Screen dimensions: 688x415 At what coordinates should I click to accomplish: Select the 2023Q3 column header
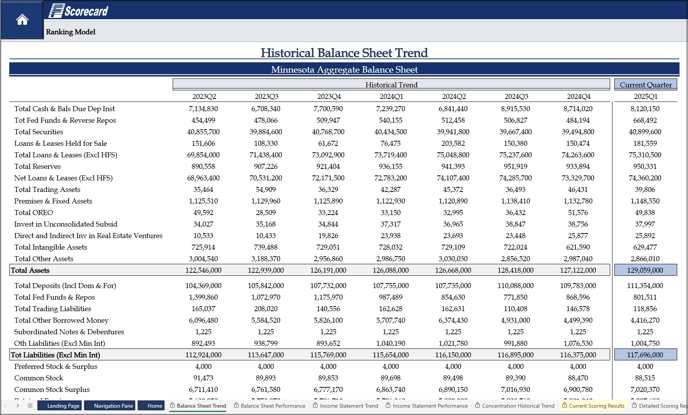pyautogui.click(x=266, y=97)
